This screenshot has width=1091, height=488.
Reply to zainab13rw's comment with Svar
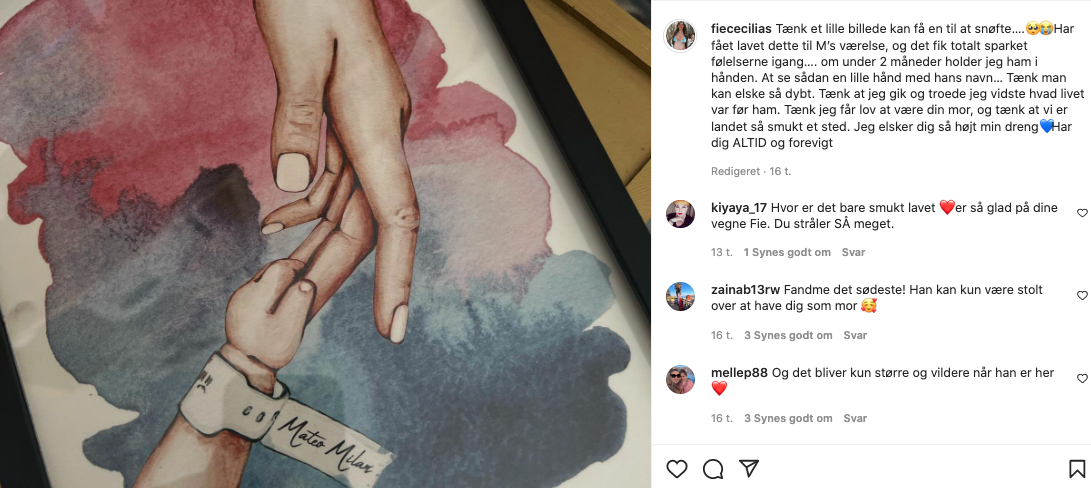point(855,336)
